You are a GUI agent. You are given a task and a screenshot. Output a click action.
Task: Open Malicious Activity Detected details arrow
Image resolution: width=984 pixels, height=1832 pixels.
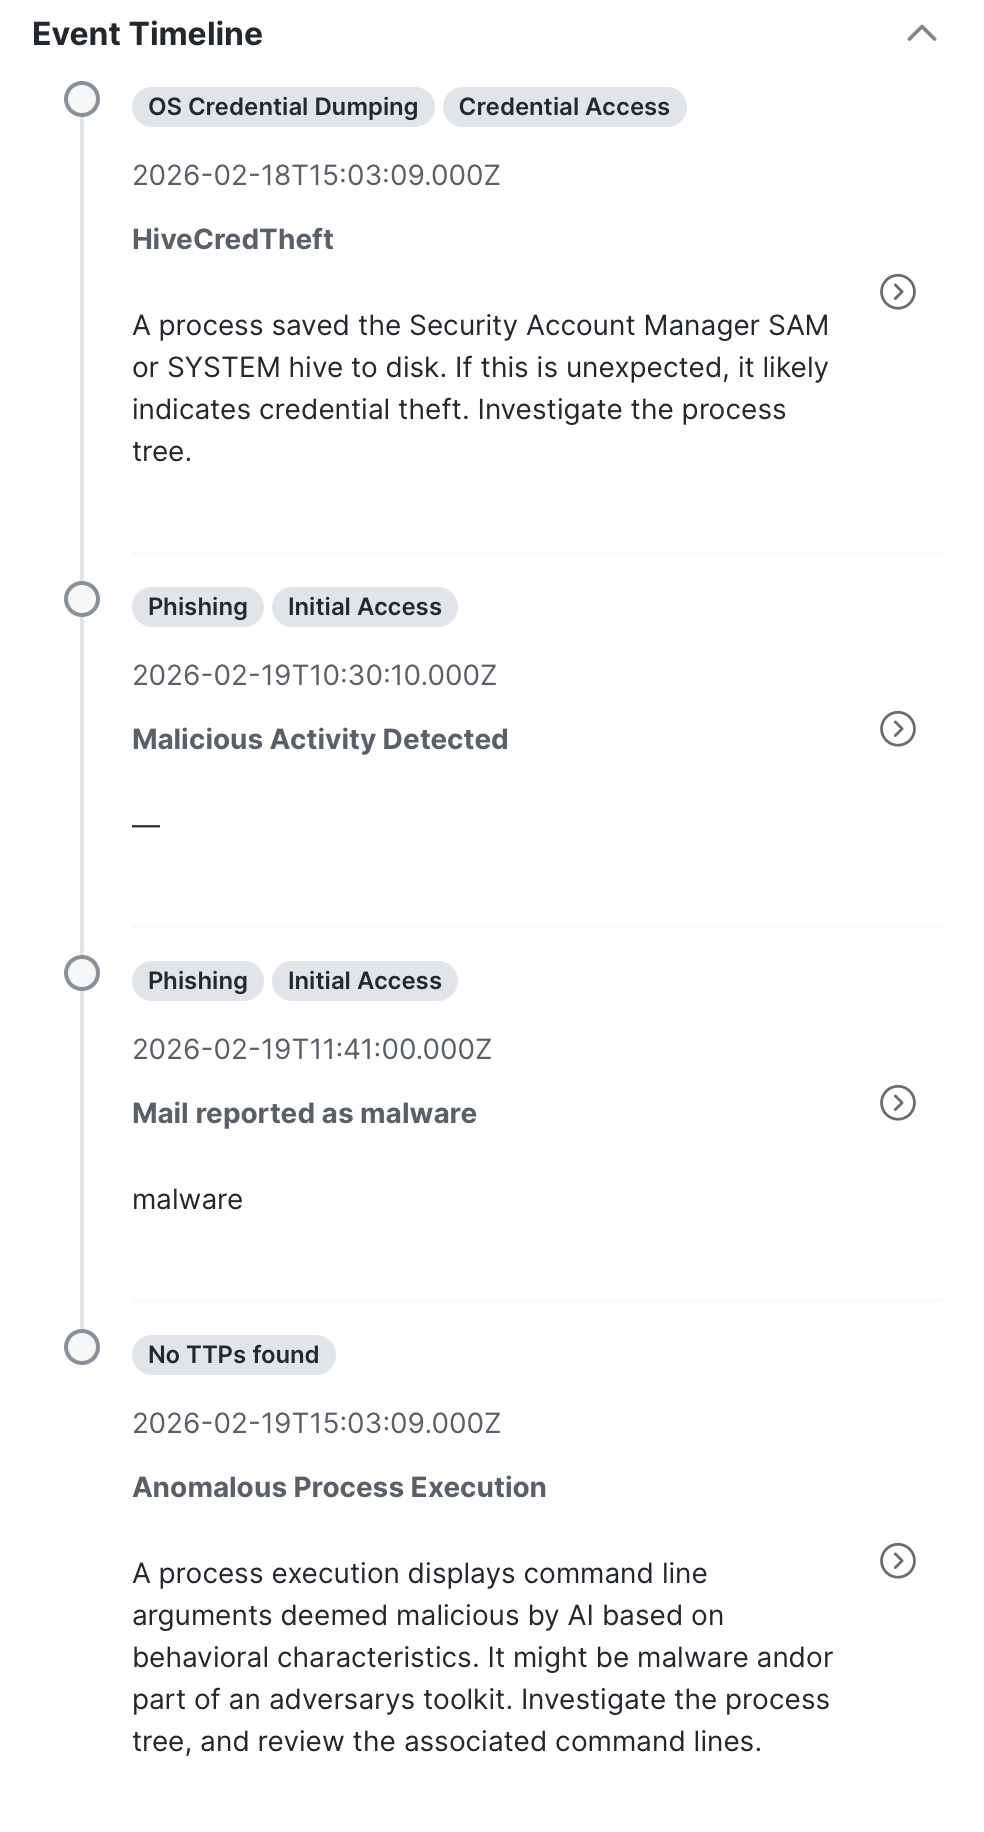tap(897, 729)
